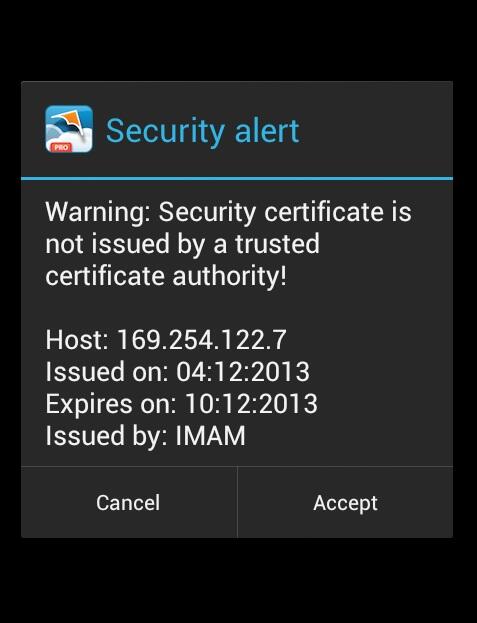This screenshot has height=623, width=477.
Task: Click the PRO app icon in dialog header
Action: click(69, 129)
